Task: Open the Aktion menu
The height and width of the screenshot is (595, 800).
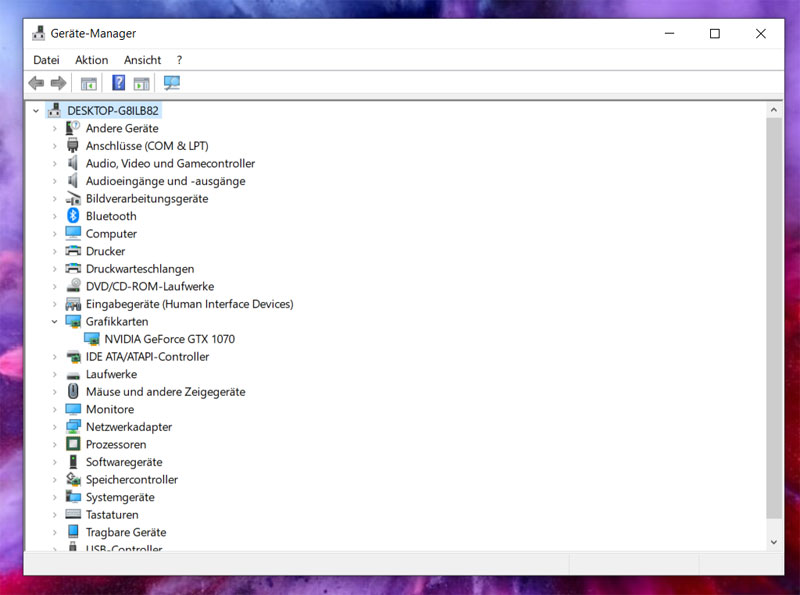Action: [x=91, y=60]
